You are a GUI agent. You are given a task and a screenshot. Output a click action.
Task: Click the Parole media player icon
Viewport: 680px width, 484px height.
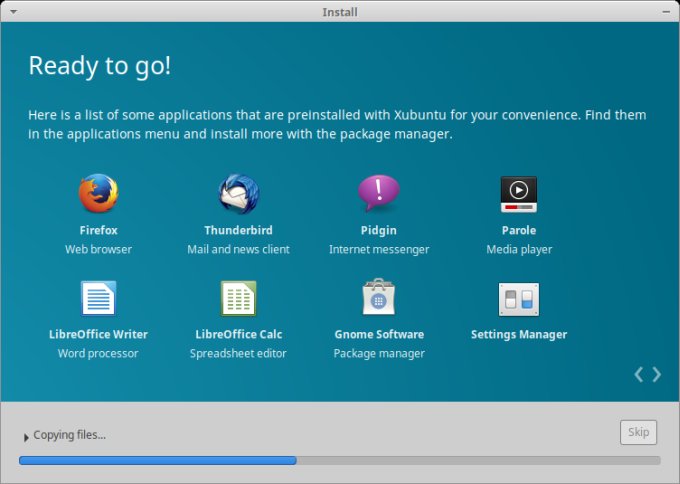pyautogui.click(x=519, y=194)
